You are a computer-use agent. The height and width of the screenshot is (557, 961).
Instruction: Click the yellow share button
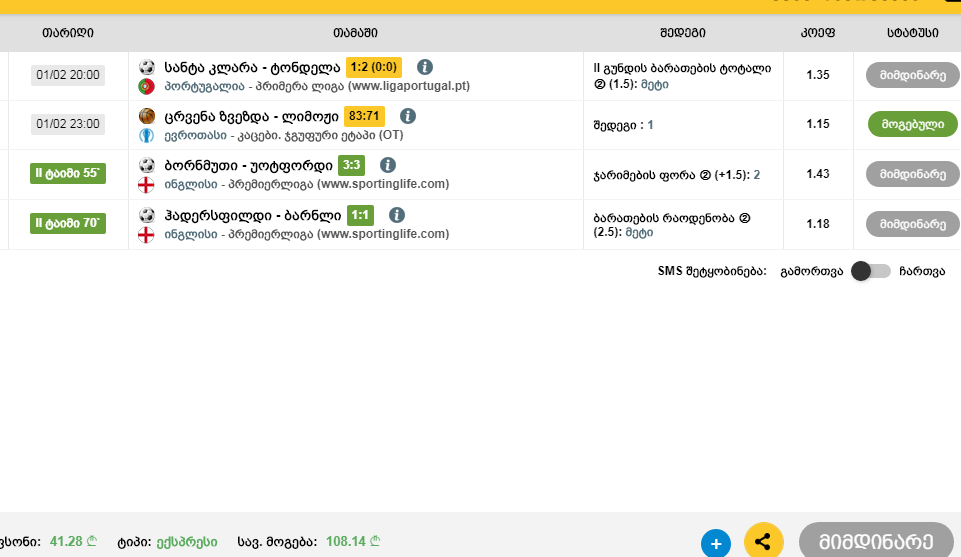tap(763, 541)
